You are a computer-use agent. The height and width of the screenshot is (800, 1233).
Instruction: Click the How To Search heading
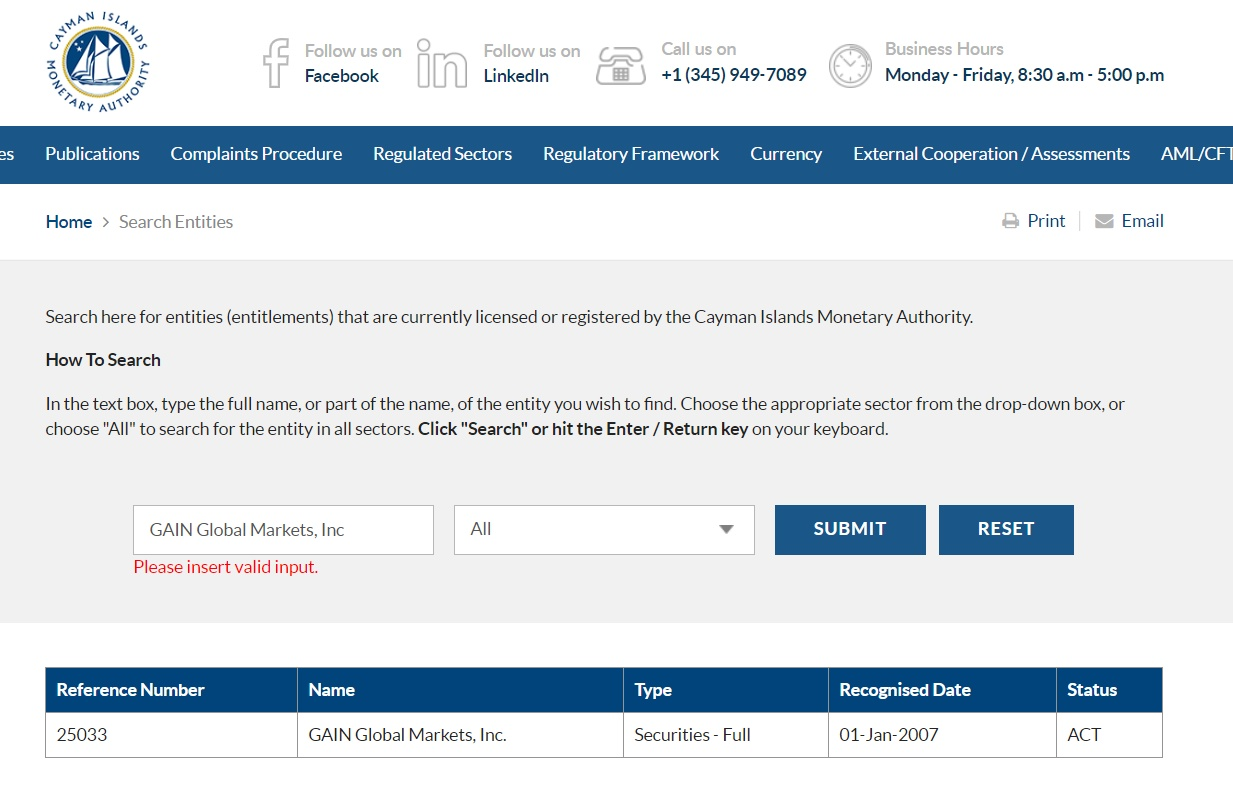(x=103, y=360)
